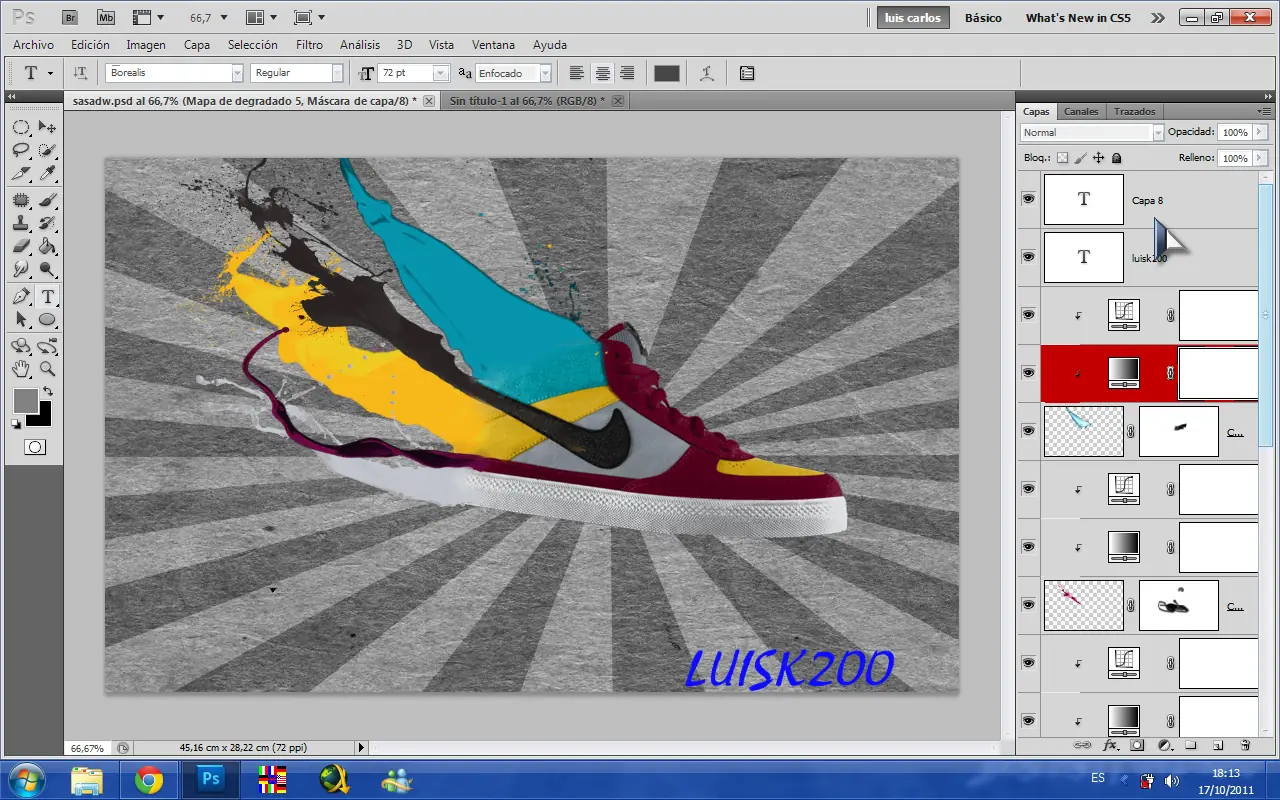Image resolution: width=1280 pixels, height=800 pixels.
Task: Select the Ellipse shape tool
Action: pyautogui.click(x=47, y=319)
